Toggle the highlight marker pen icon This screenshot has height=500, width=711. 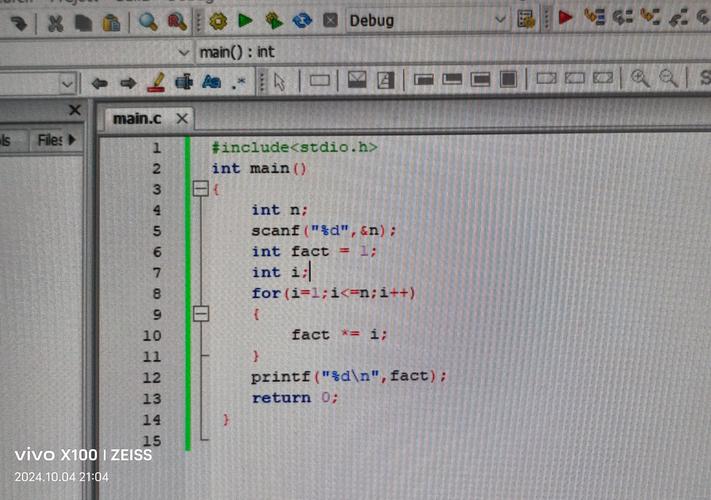[156, 83]
